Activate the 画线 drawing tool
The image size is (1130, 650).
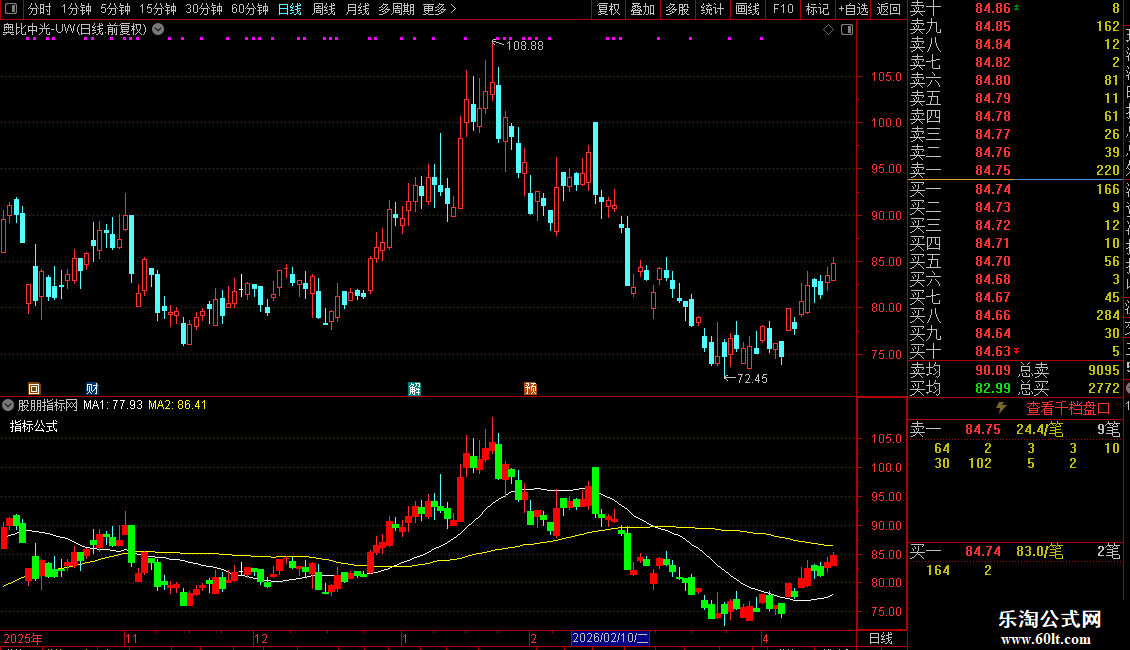tap(747, 9)
